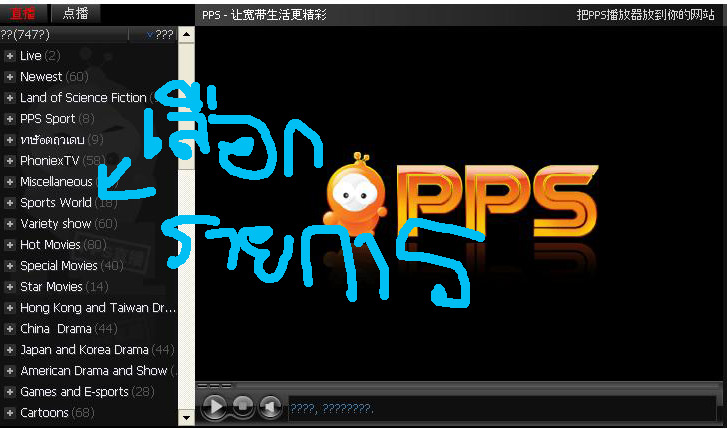Expand the Variety show category
The height and width of the screenshot is (429, 727).
tap(9, 224)
